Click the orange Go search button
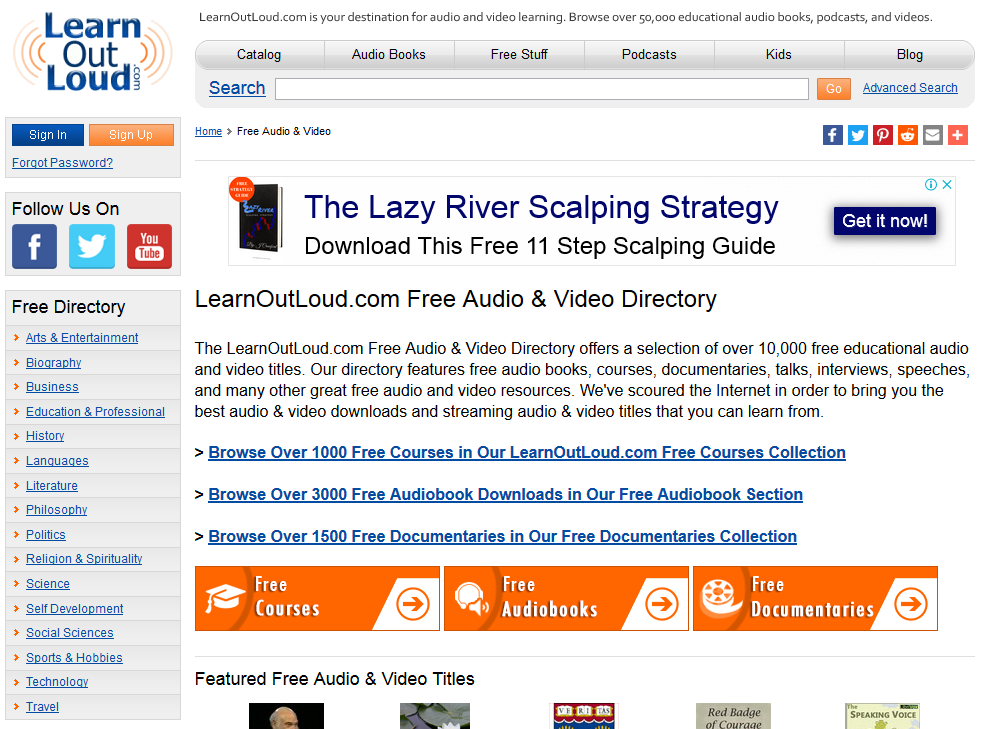 point(834,89)
